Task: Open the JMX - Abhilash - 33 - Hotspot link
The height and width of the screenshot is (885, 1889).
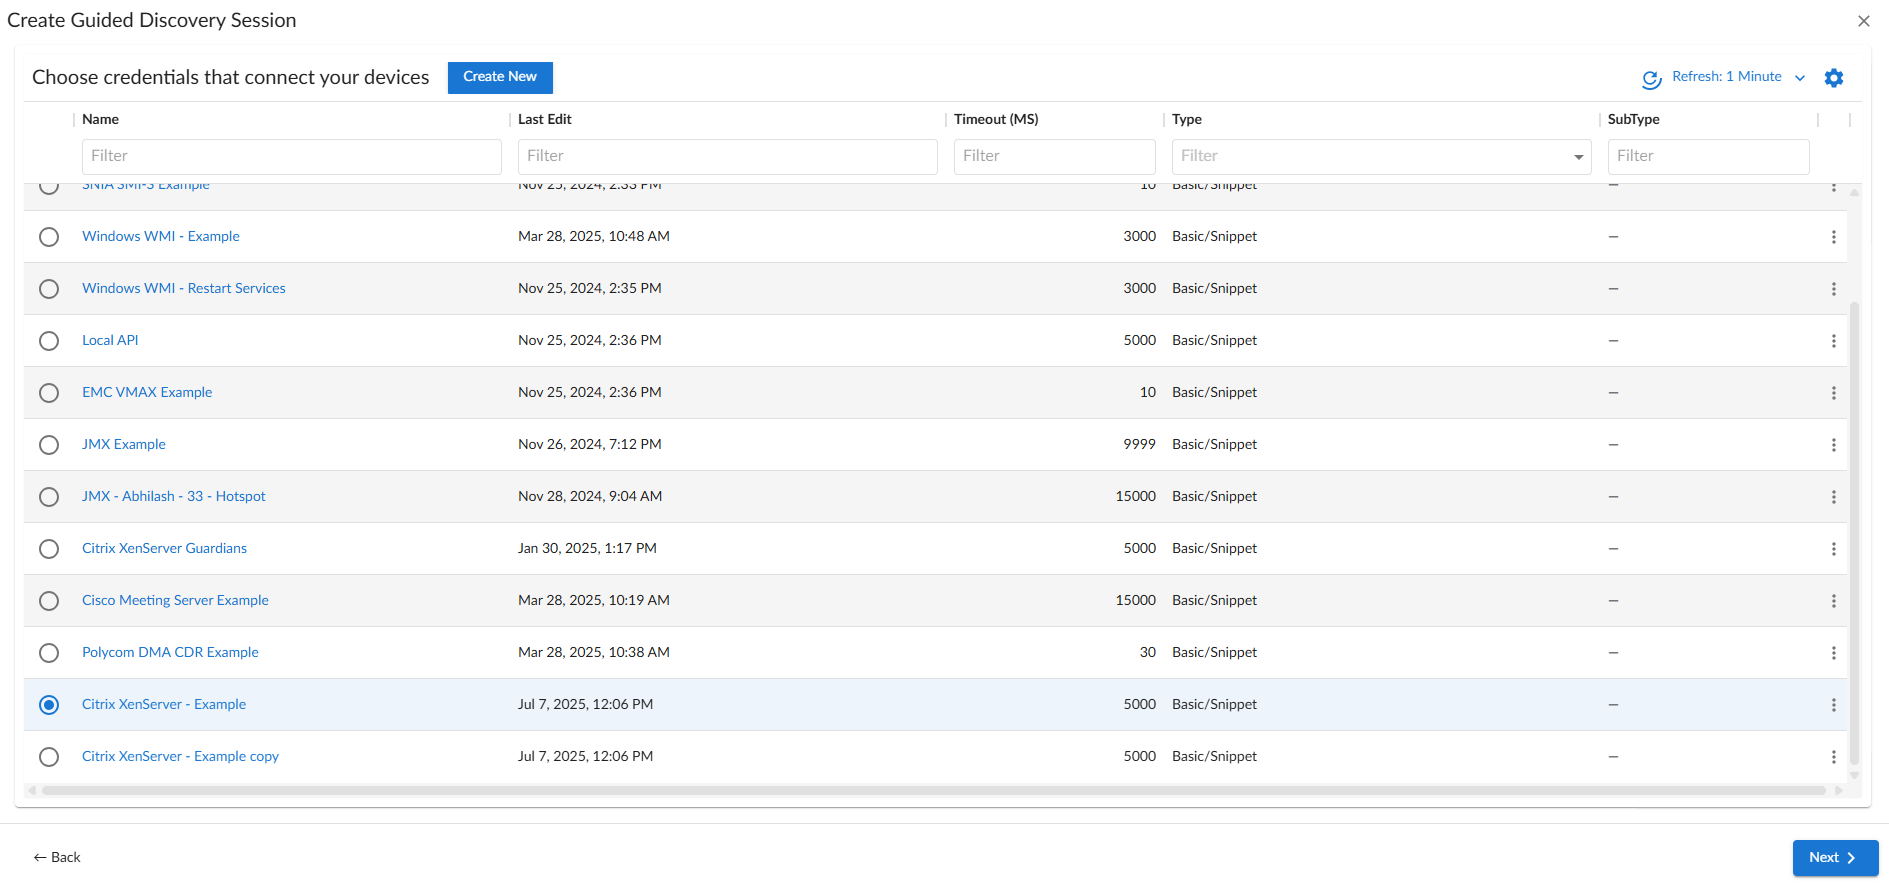Action: click(174, 497)
